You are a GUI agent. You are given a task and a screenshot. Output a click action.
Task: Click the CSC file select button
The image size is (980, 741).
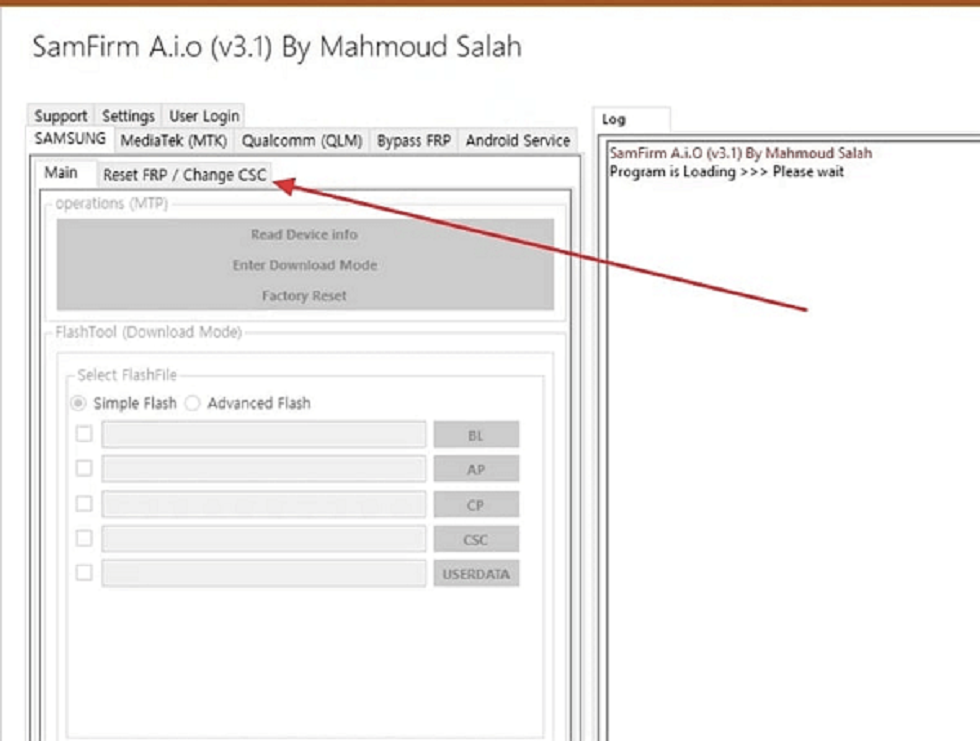coord(476,540)
